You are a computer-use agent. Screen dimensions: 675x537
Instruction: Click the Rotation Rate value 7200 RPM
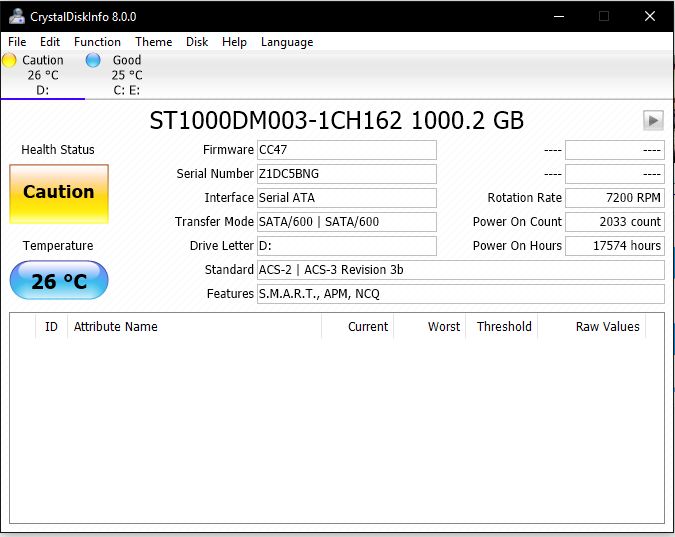(615, 198)
